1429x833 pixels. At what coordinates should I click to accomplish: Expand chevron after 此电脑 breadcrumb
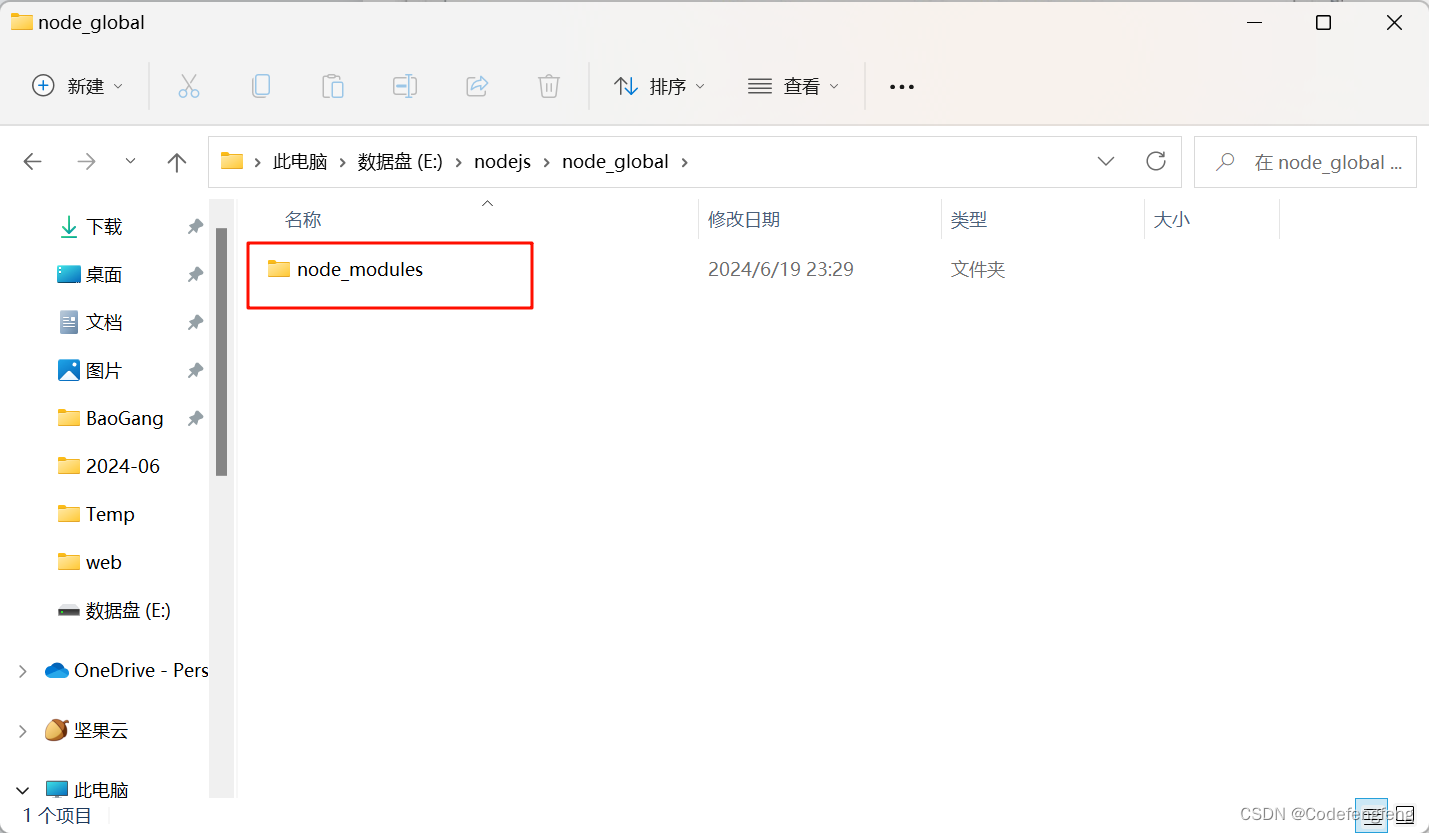coord(342,162)
